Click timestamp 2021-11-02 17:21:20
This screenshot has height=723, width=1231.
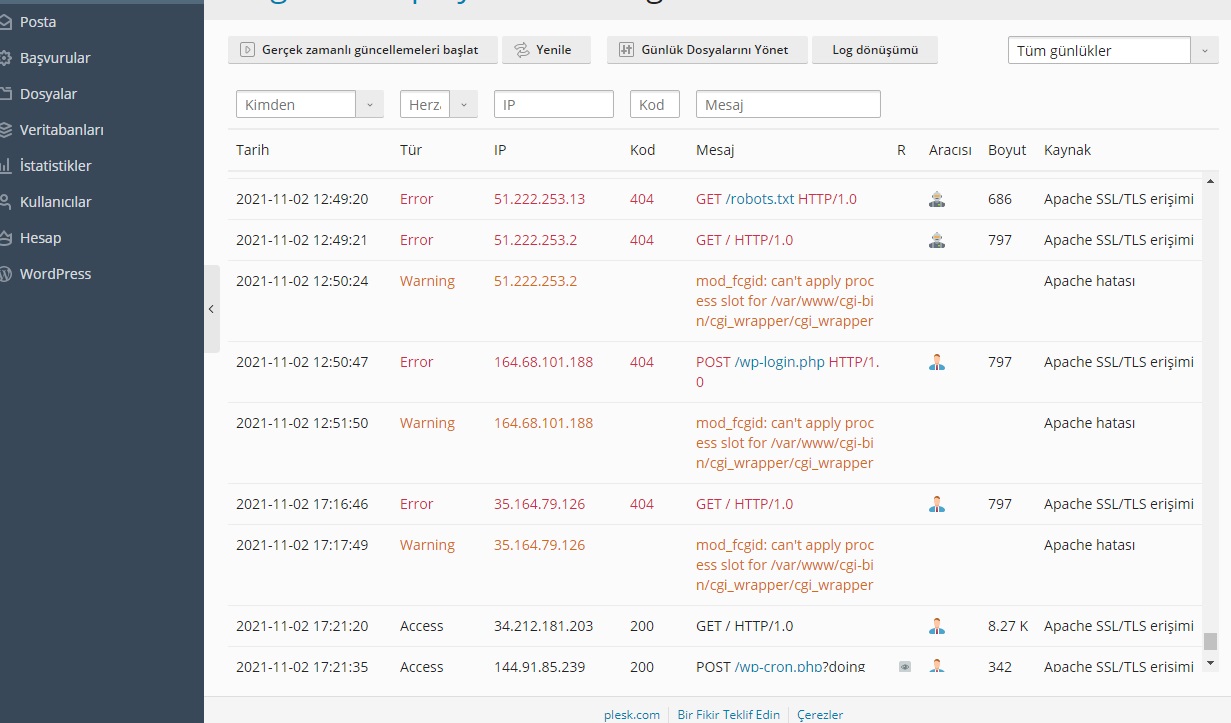[302, 626]
